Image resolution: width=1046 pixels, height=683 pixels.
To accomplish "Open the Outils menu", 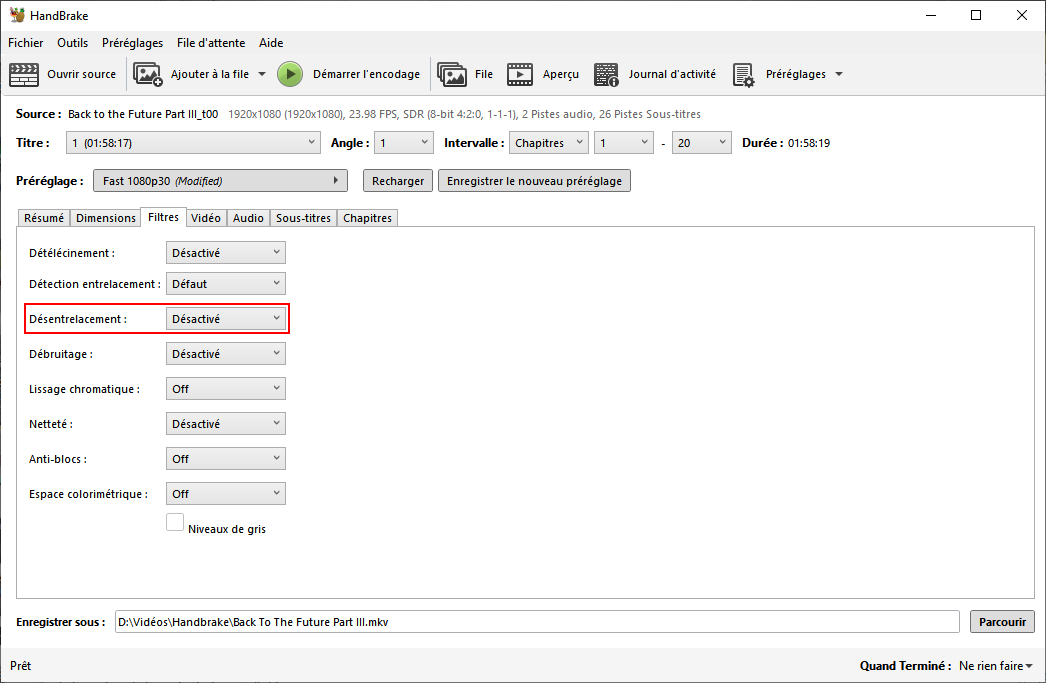I will tap(72, 43).
